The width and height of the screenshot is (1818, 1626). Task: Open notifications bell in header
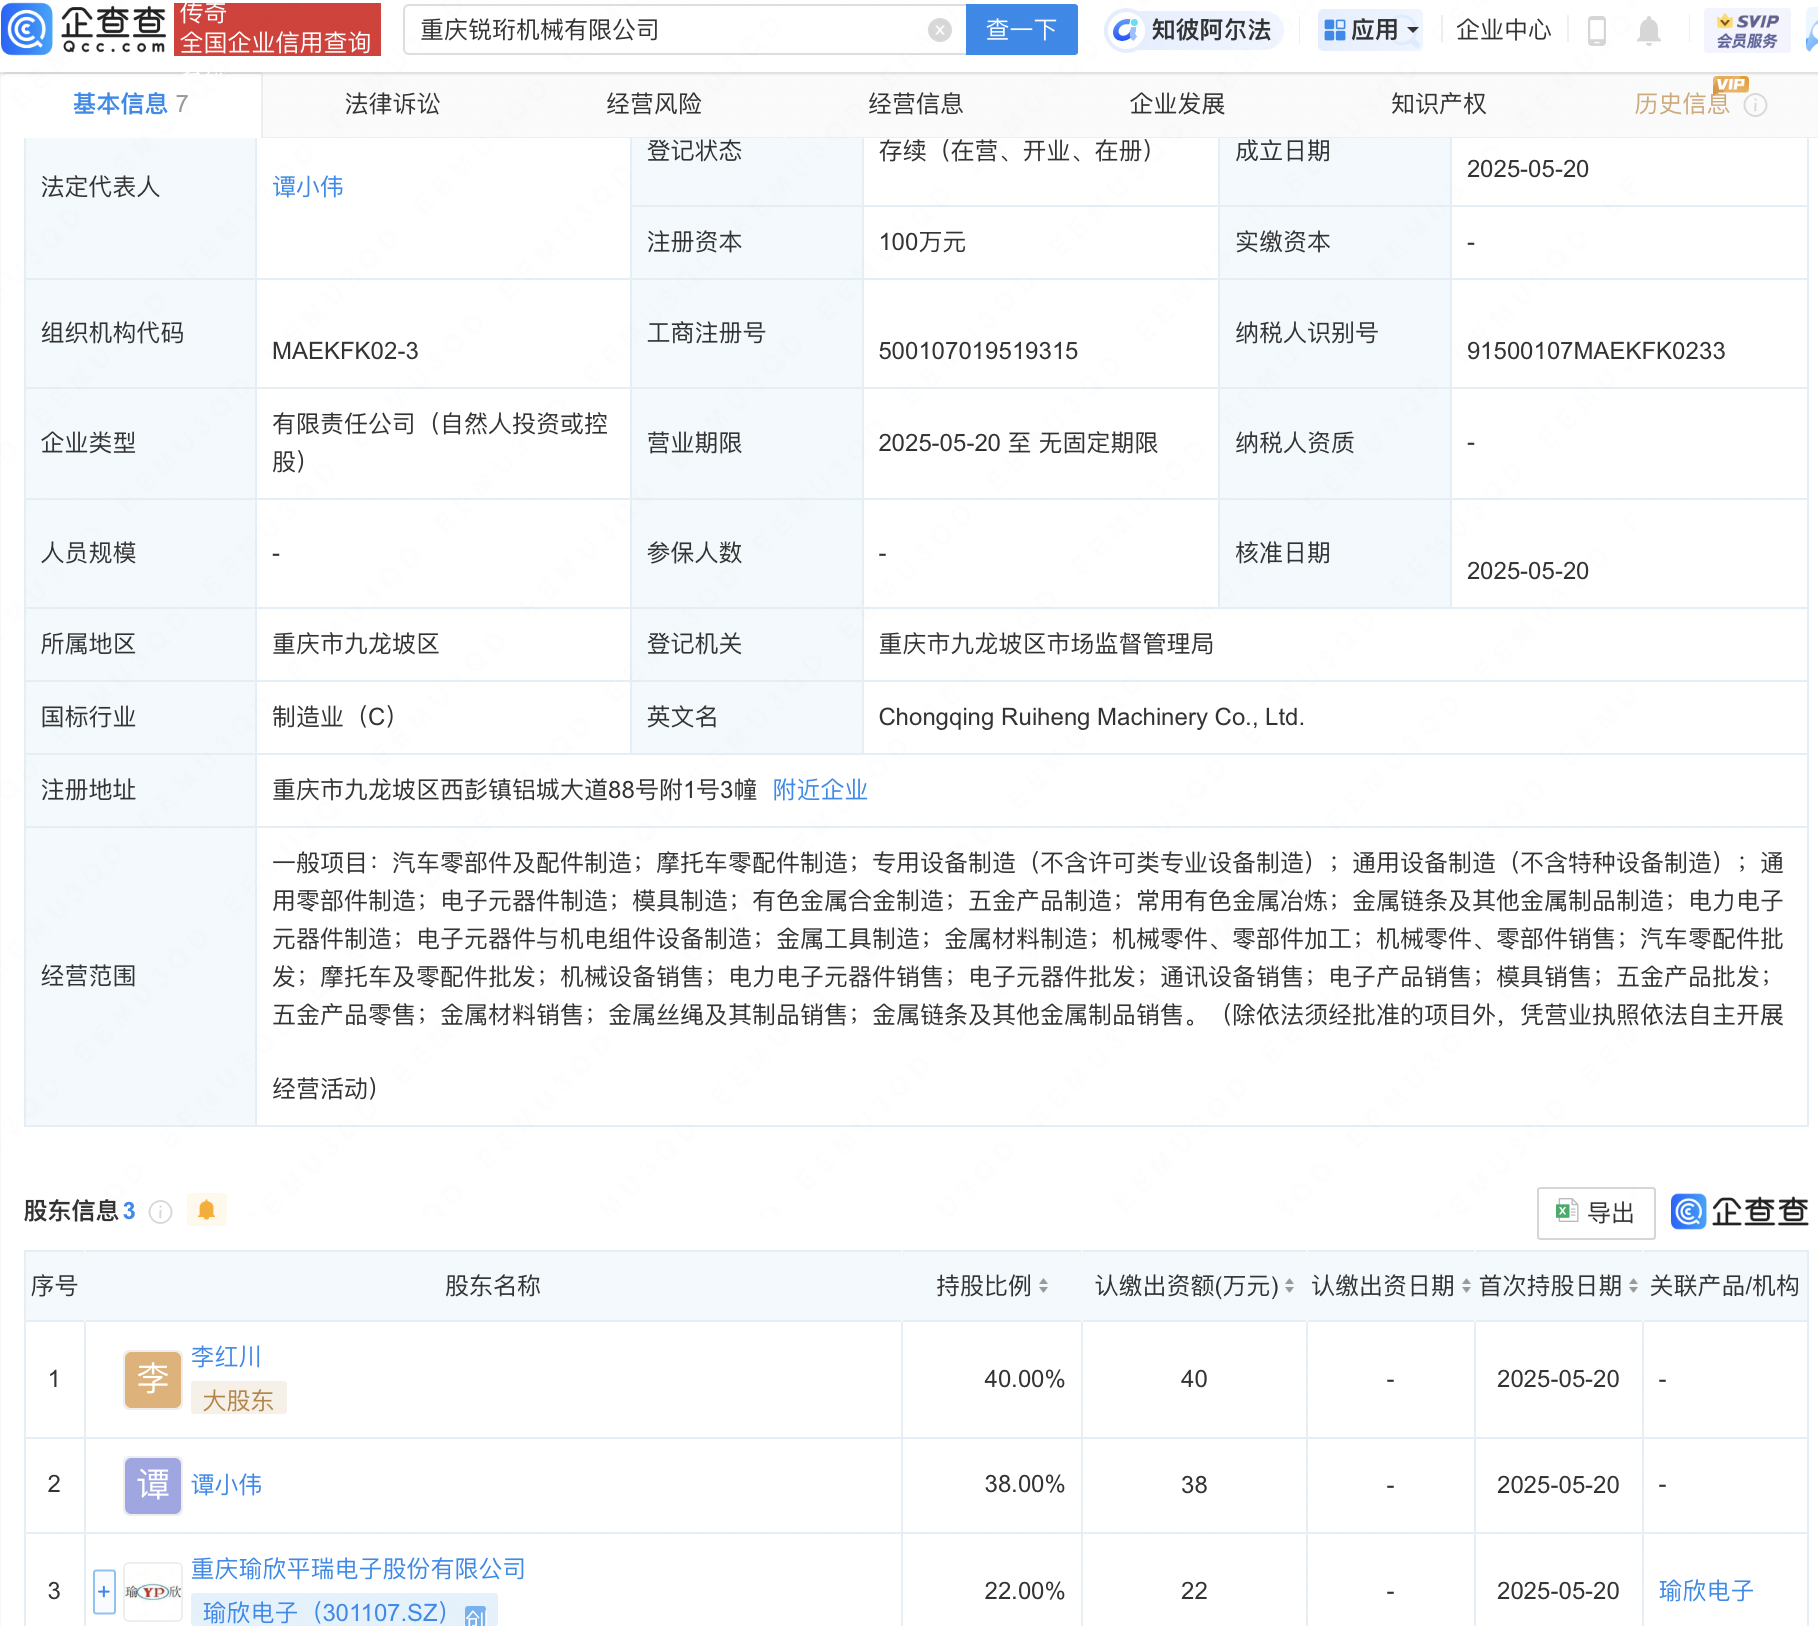pyautogui.click(x=1649, y=31)
